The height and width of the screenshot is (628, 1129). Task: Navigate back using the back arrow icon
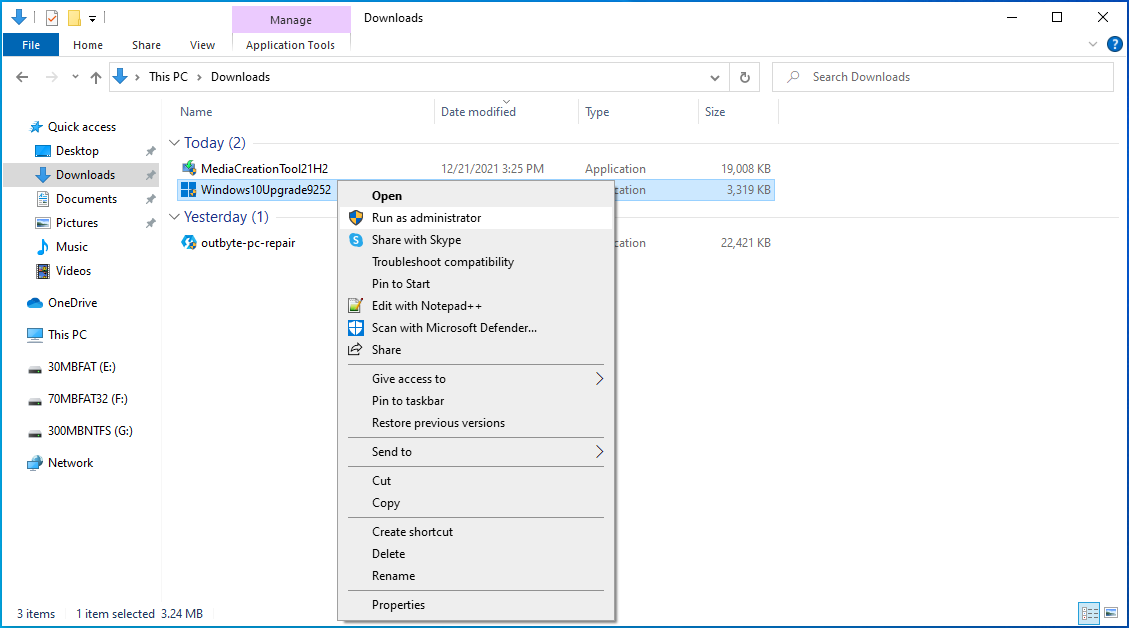tap(22, 76)
